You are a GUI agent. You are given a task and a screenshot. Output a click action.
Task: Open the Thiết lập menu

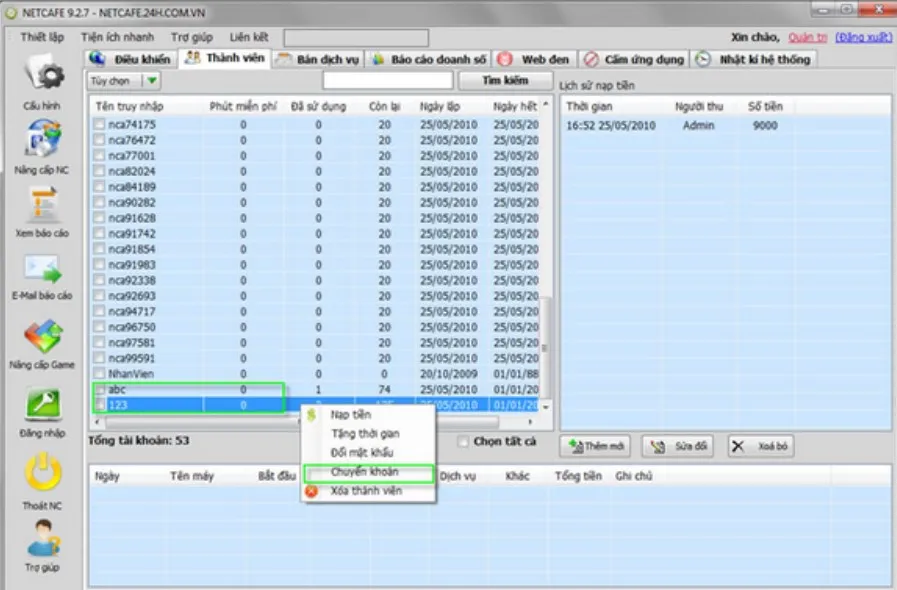pyautogui.click(x=42, y=37)
